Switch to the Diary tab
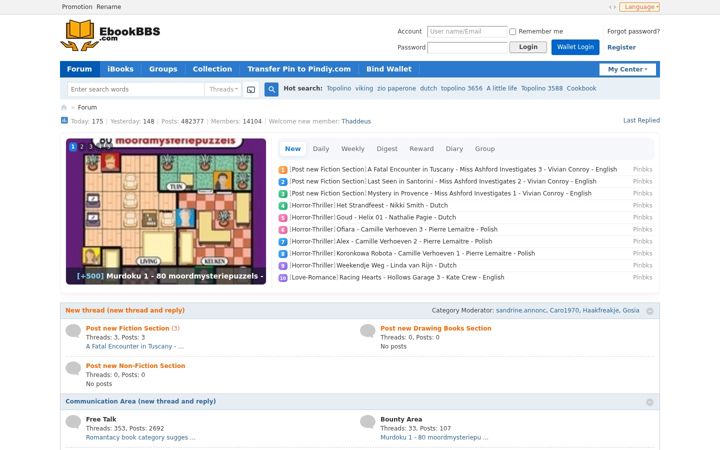 click(x=454, y=149)
